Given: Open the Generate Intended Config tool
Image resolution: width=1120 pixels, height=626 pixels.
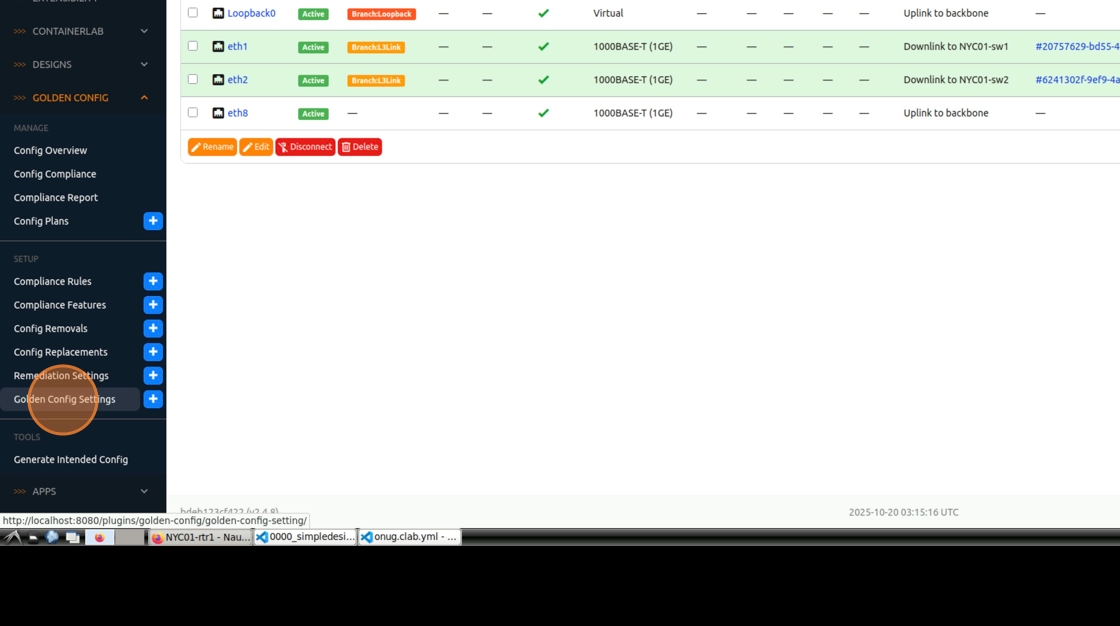Looking at the screenshot, I should 71,459.
